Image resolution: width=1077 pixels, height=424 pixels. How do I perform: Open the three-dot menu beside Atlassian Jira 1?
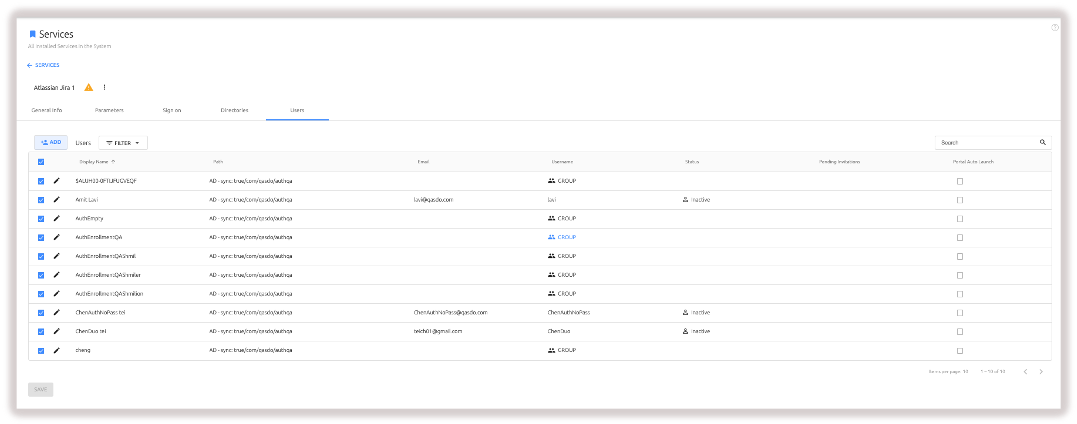(x=104, y=87)
